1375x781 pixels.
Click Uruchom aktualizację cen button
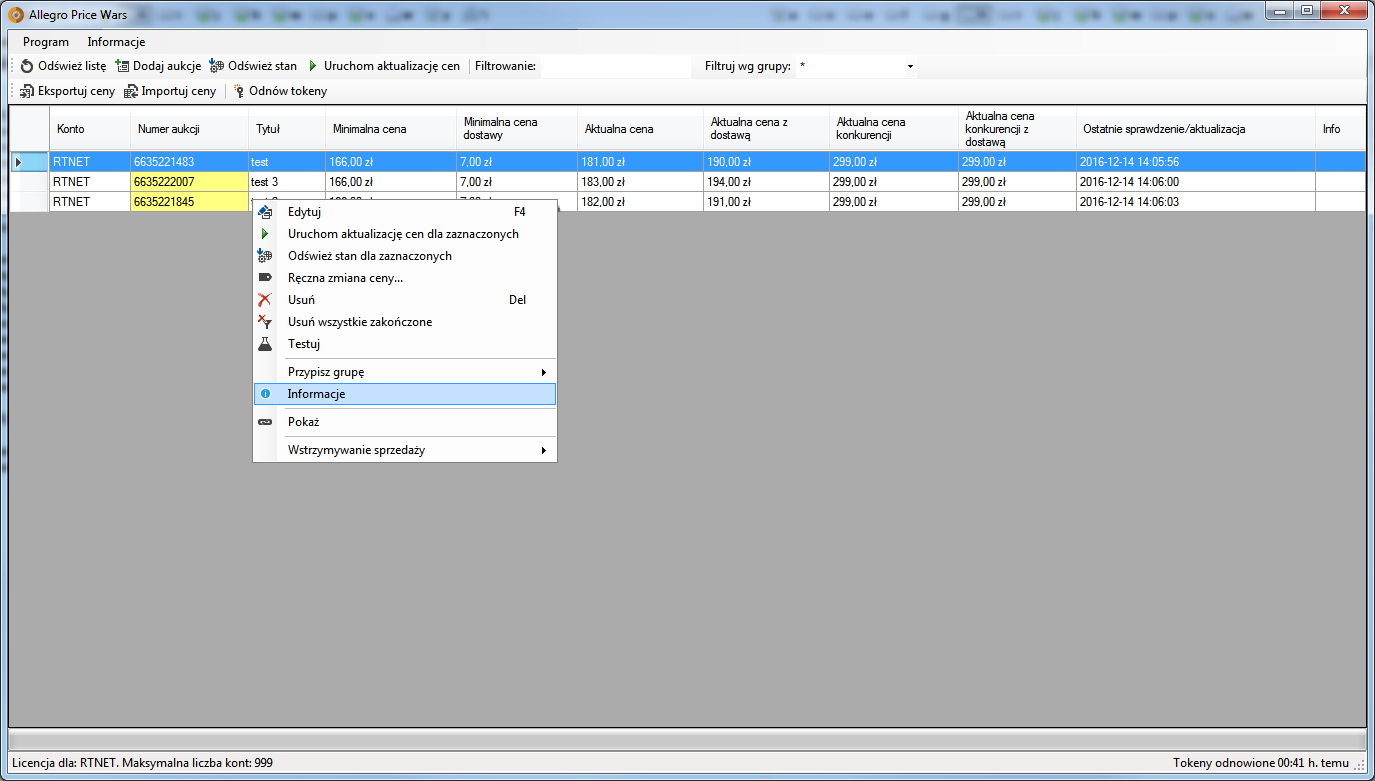tap(383, 66)
